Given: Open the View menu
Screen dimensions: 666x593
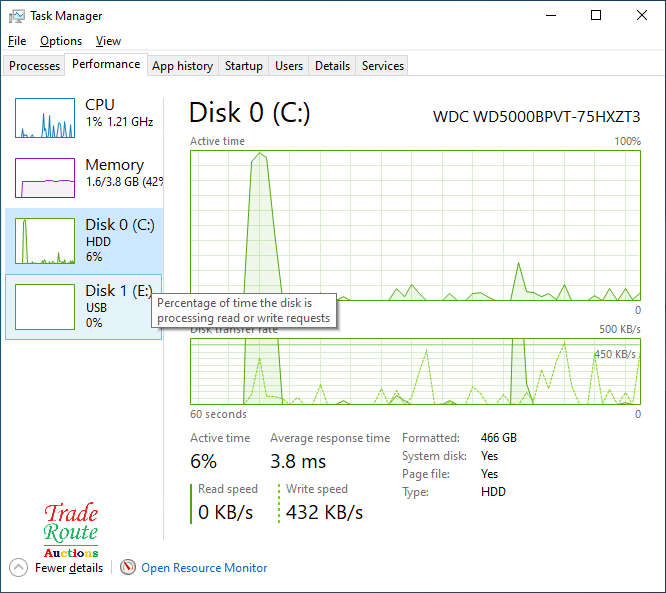Looking at the screenshot, I should (108, 41).
